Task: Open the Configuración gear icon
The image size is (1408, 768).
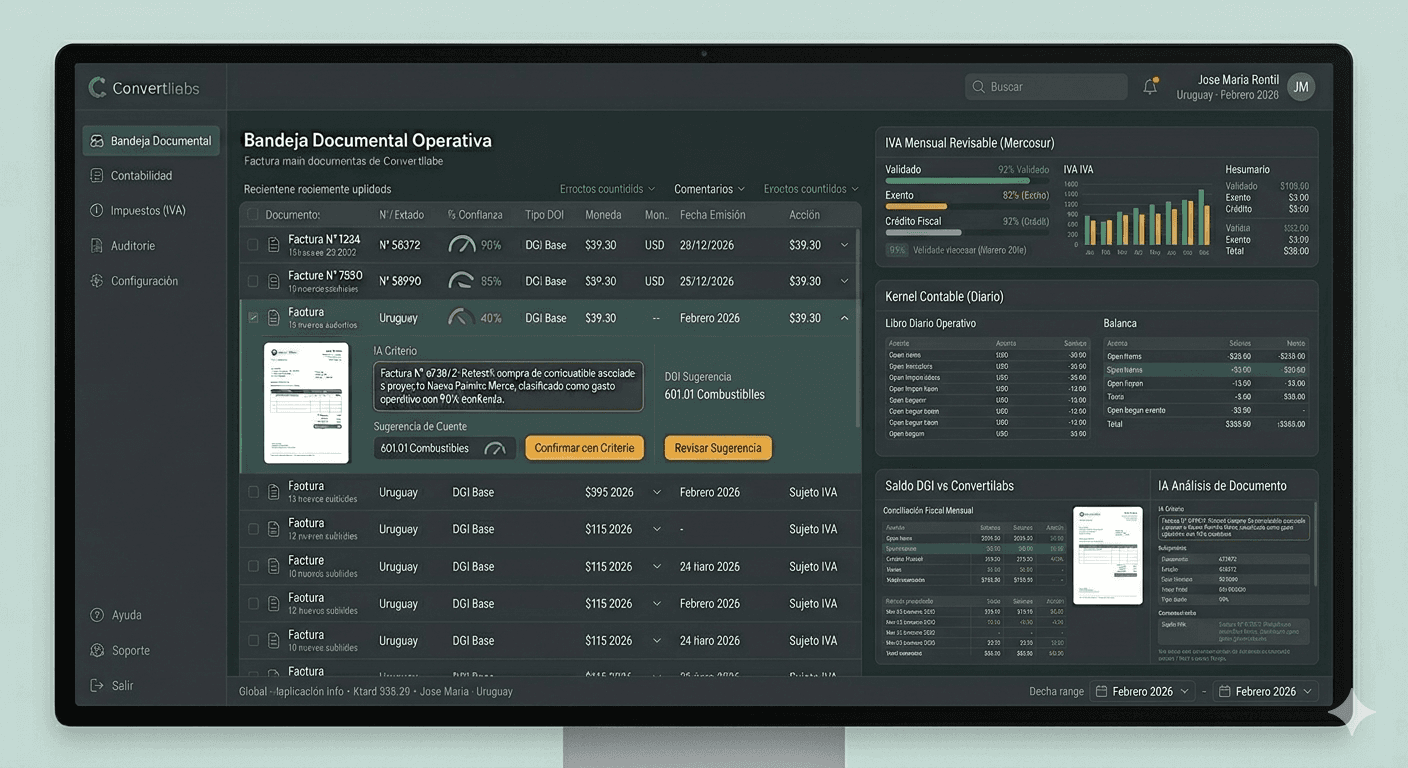Action: point(95,280)
